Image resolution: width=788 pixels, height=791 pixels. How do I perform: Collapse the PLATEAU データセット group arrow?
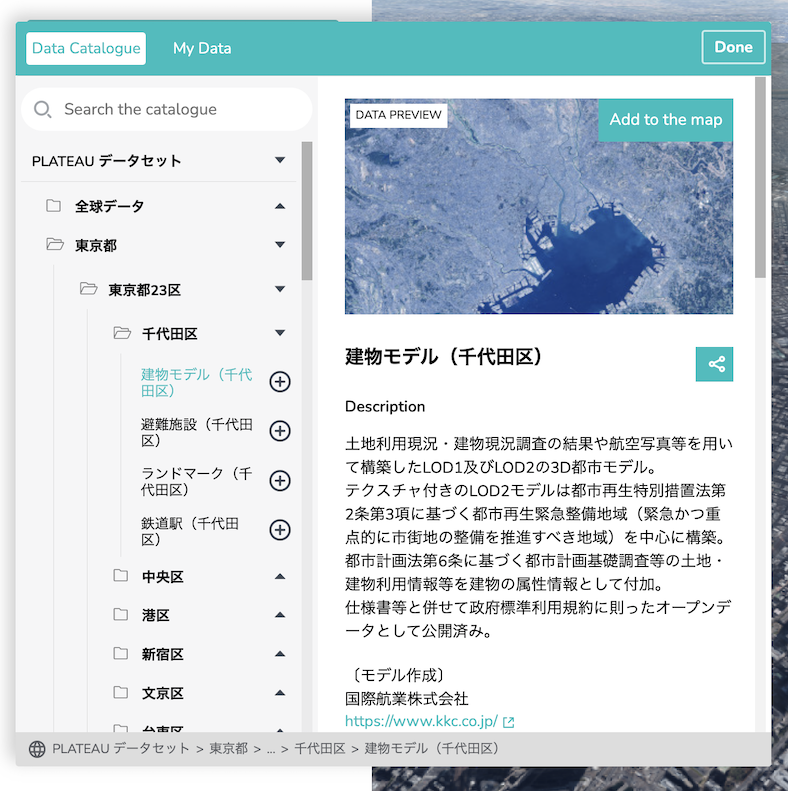[280, 160]
